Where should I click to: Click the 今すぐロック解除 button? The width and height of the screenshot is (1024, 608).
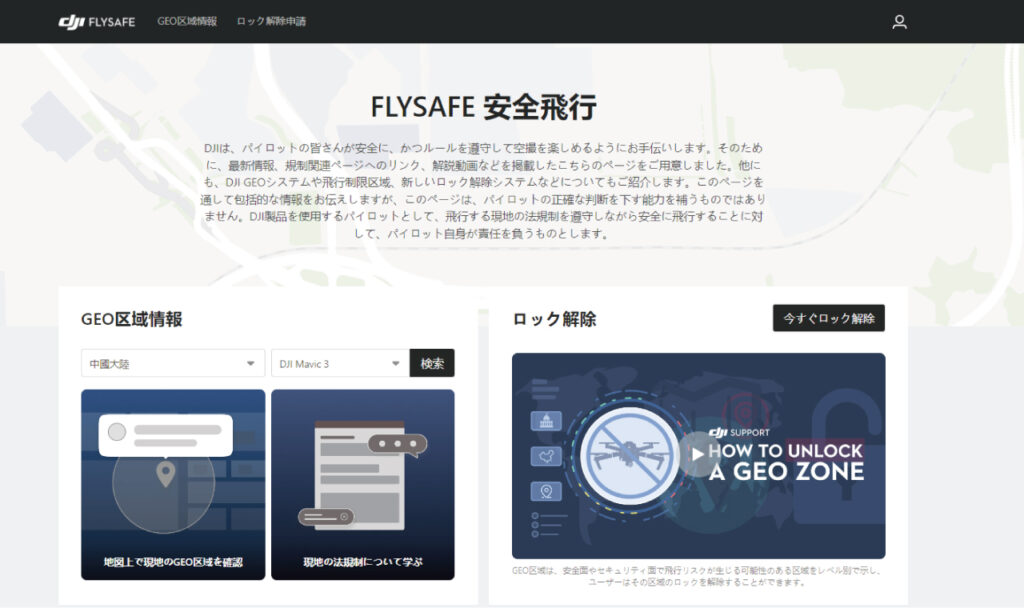click(x=828, y=318)
